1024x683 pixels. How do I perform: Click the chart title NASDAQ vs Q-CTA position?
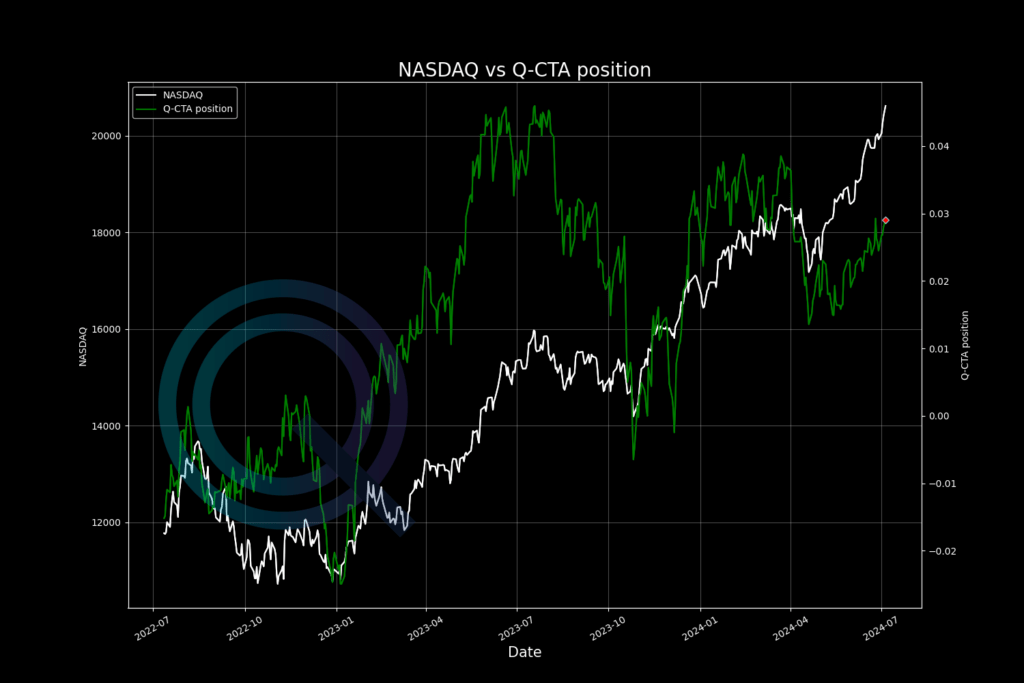(524, 70)
